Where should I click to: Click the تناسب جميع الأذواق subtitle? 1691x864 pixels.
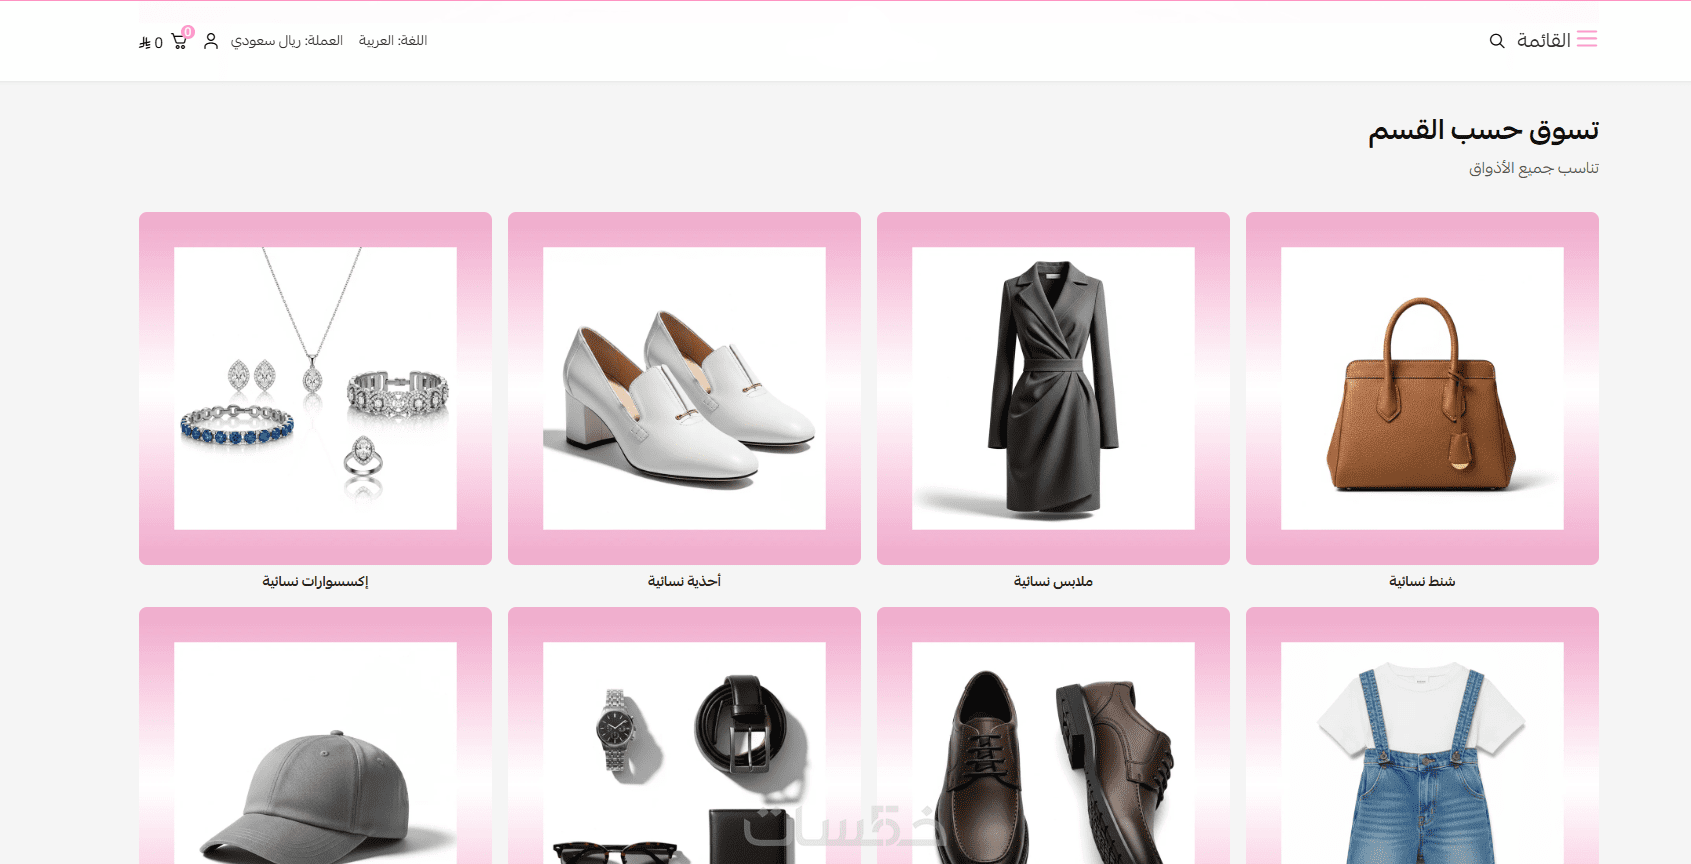1533,168
